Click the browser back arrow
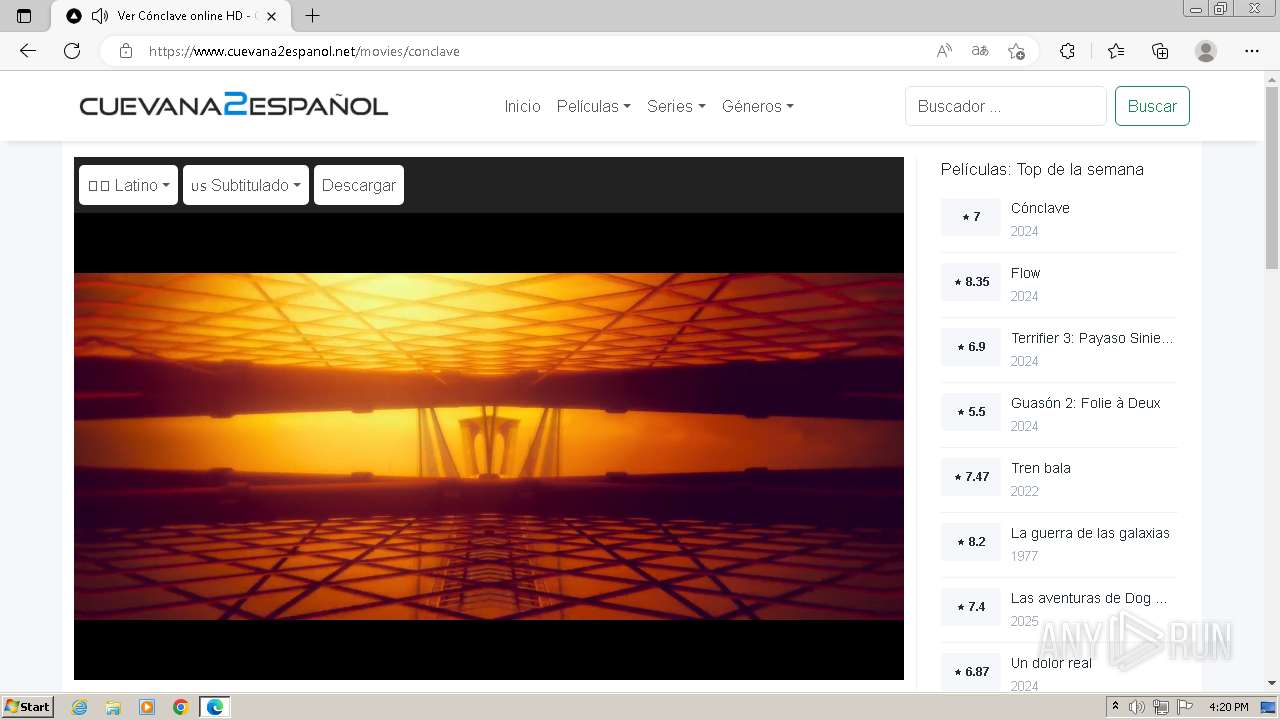Image resolution: width=1280 pixels, height=720 pixels. click(x=28, y=51)
